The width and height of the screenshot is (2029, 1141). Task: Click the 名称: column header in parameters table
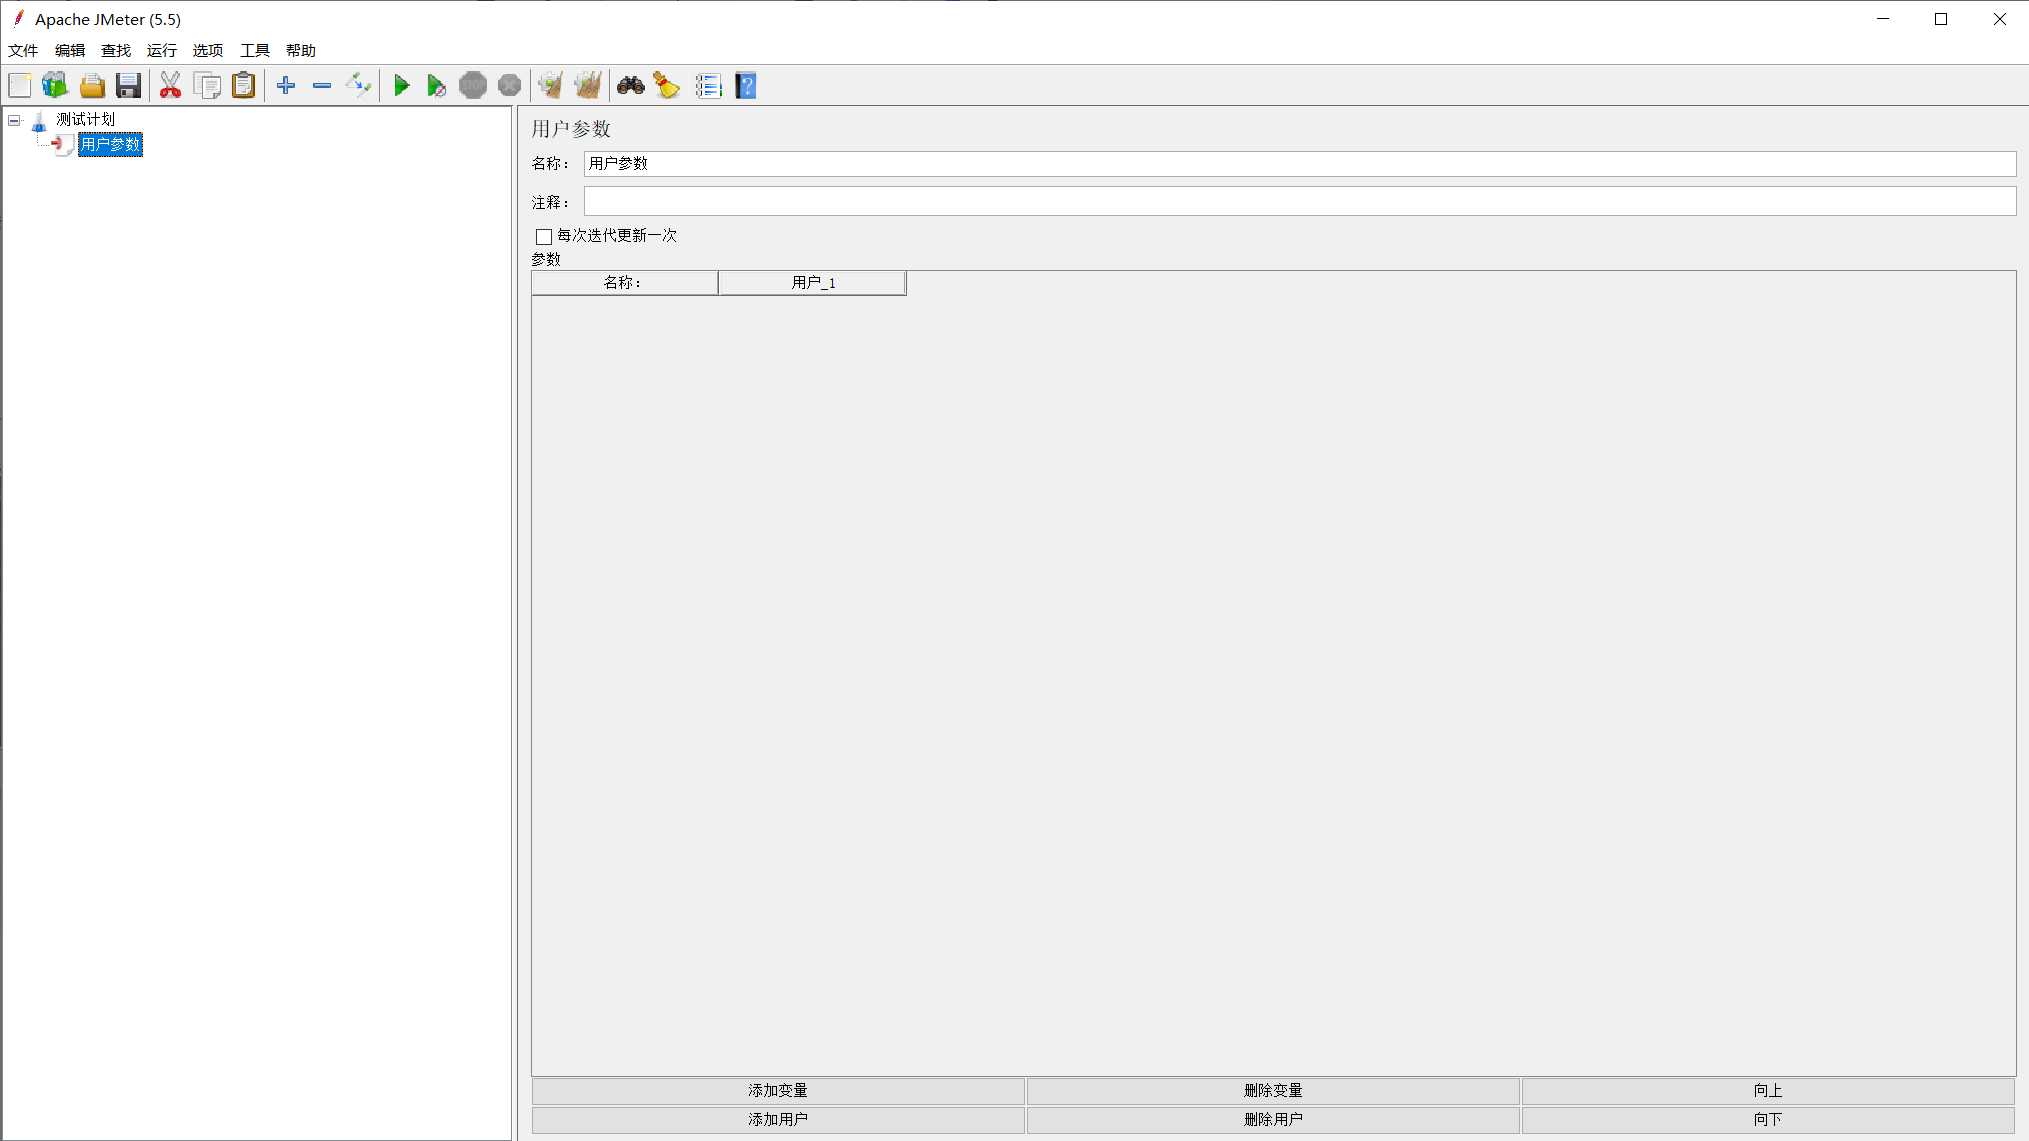click(625, 283)
